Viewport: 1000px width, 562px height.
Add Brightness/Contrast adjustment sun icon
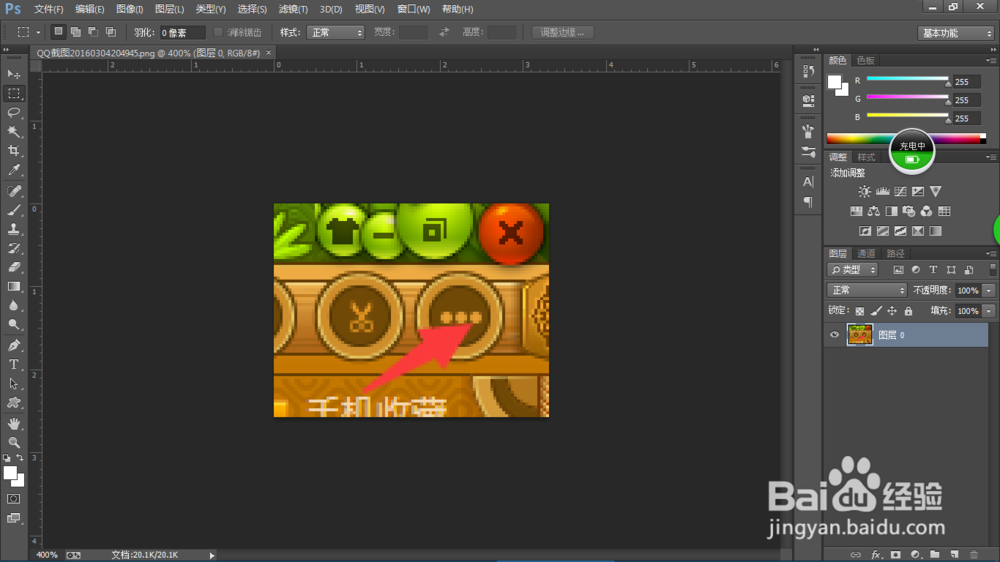coord(864,191)
